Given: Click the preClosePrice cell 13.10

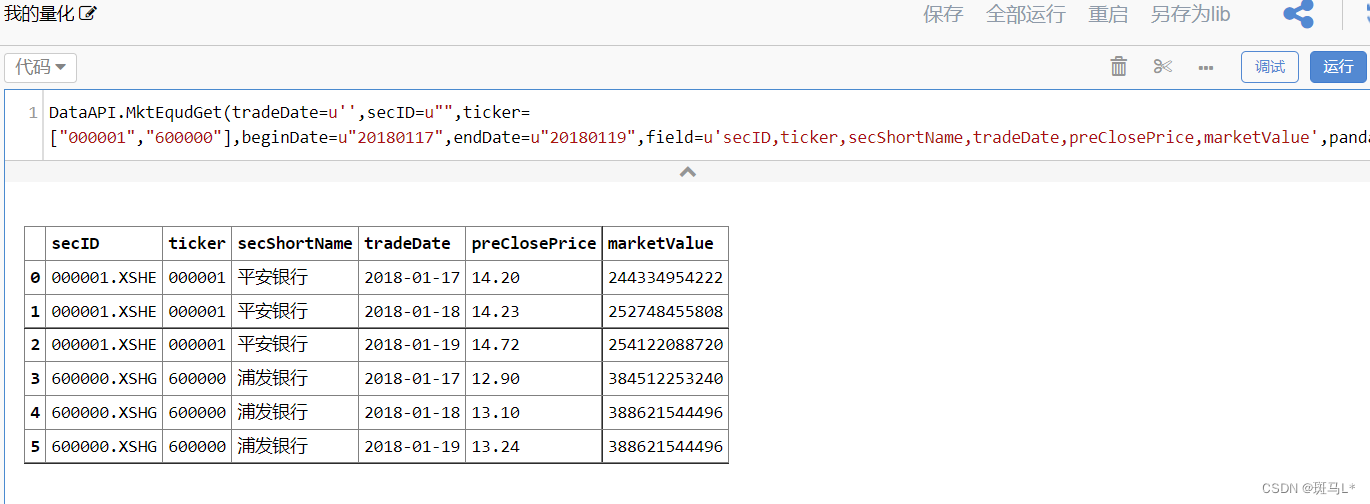Looking at the screenshot, I should pyautogui.click(x=534, y=413).
